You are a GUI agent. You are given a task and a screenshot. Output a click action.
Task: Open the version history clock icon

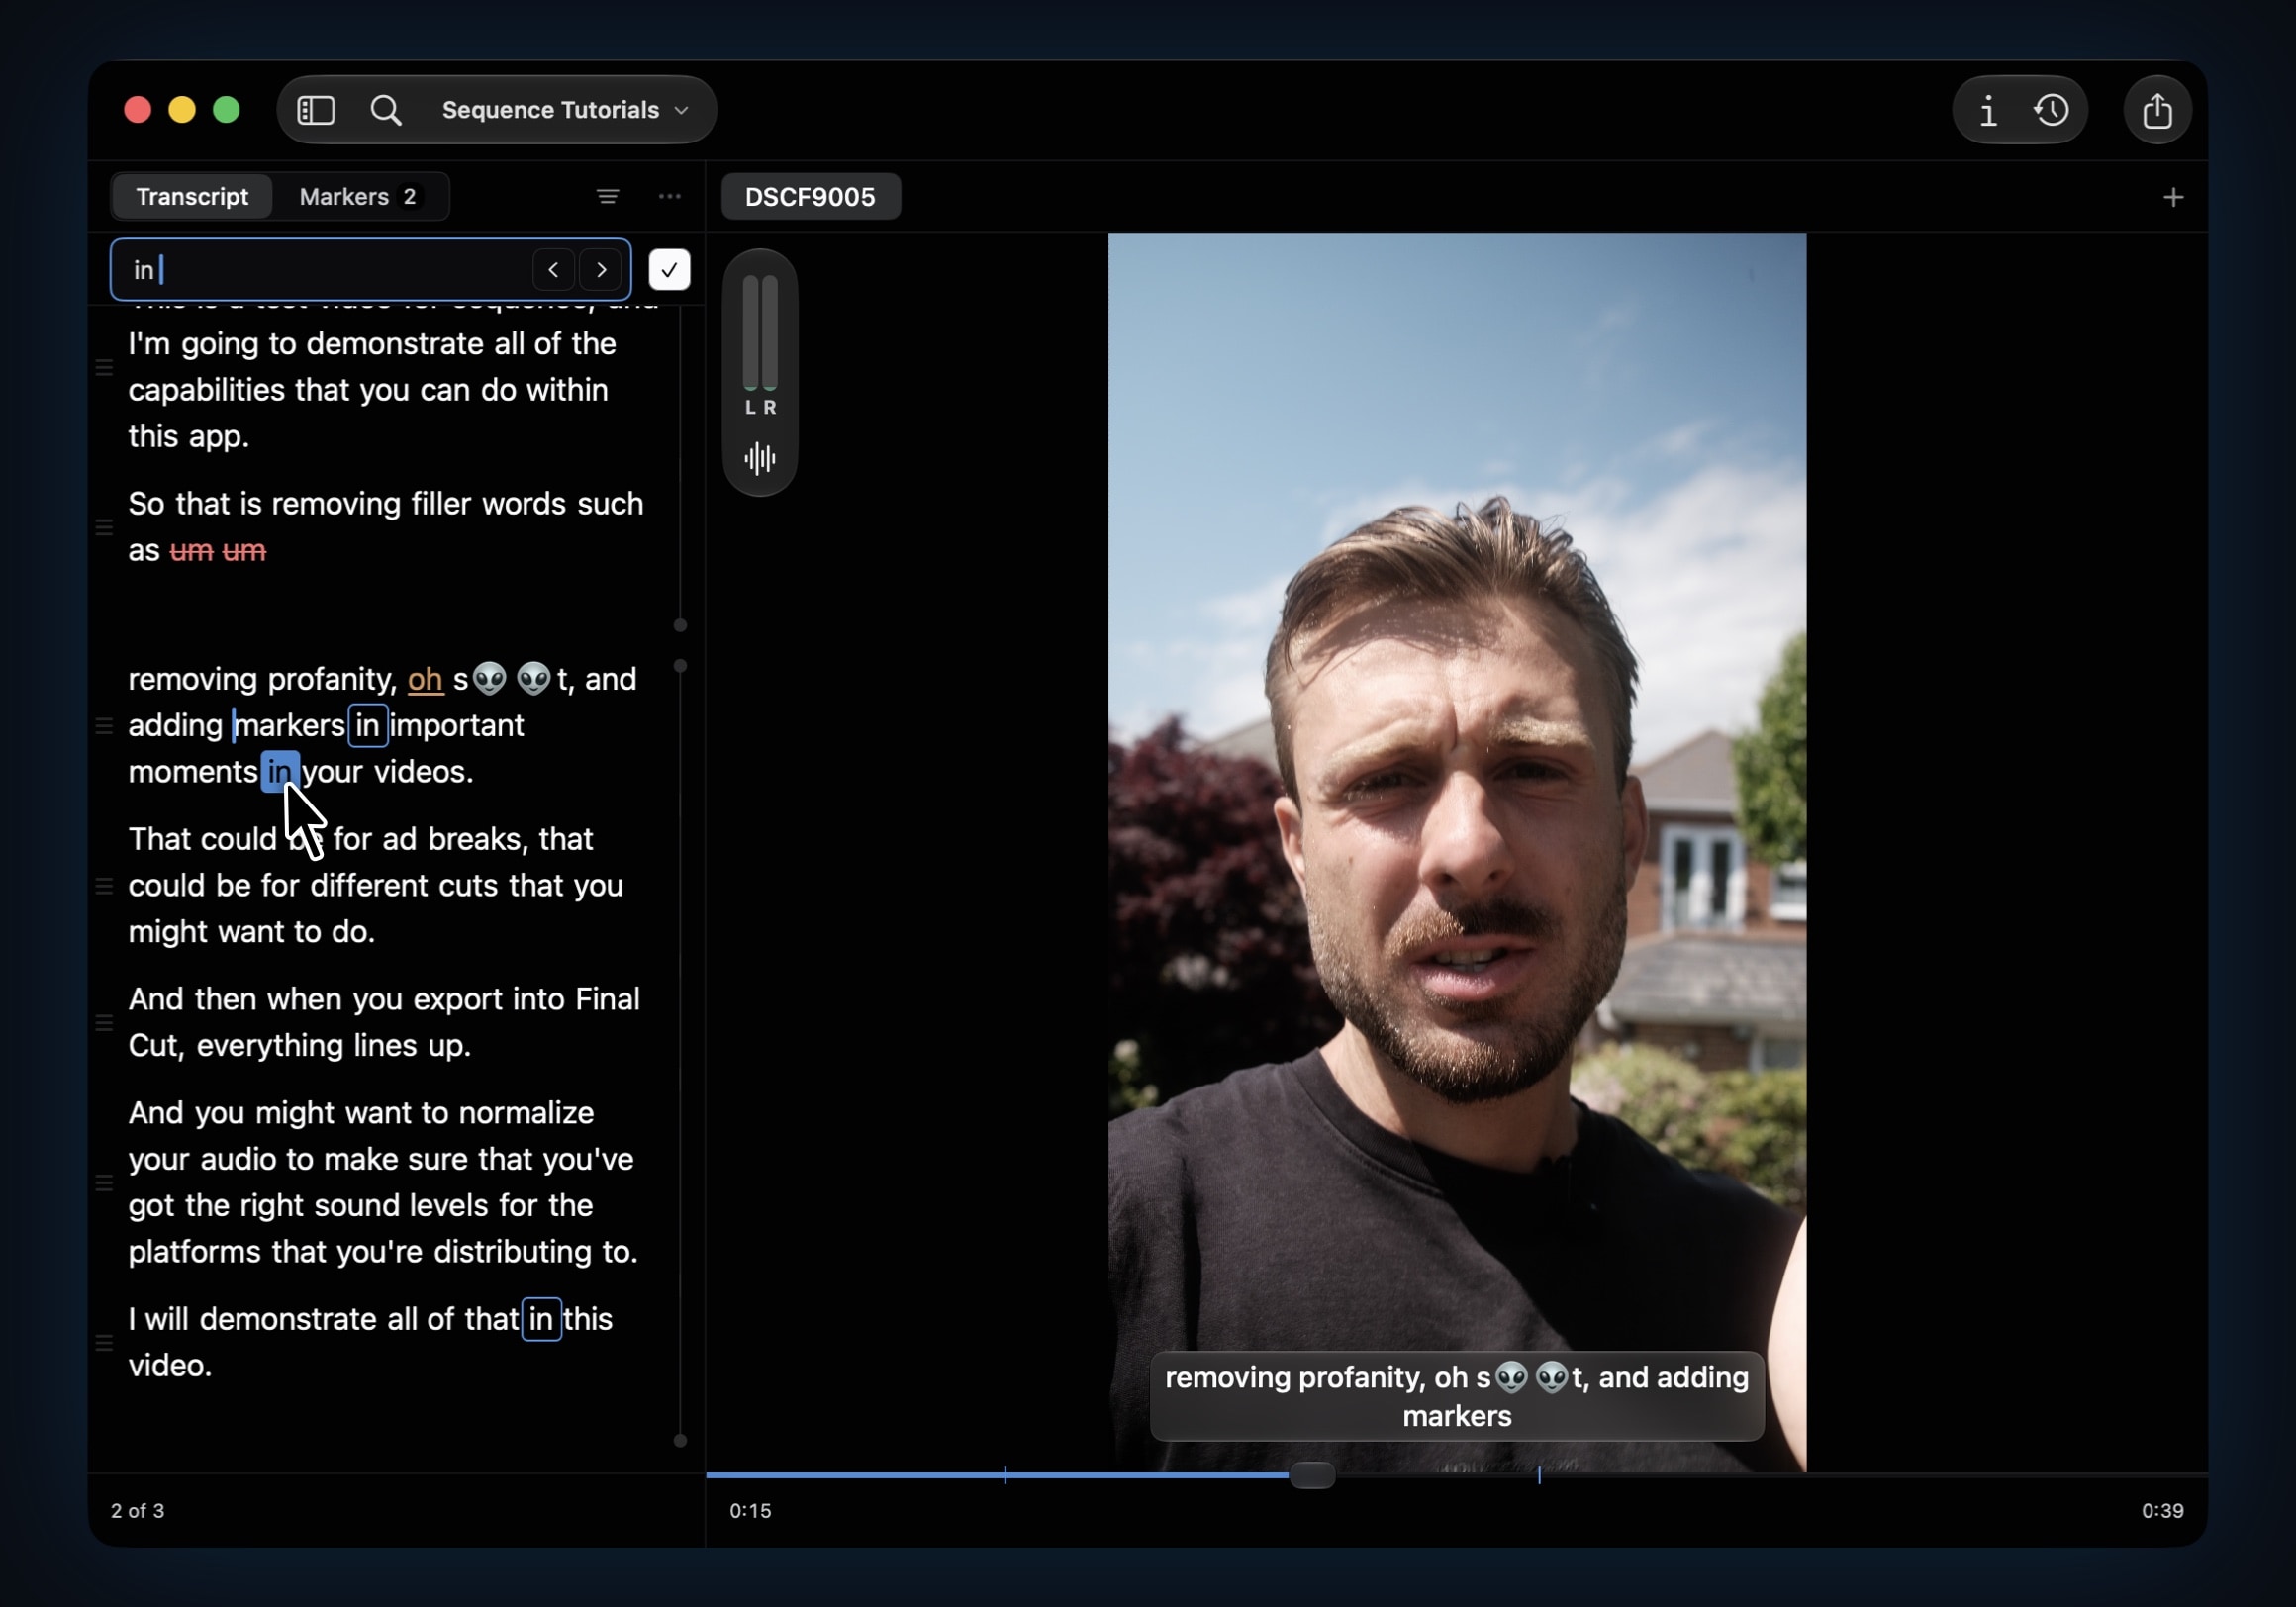pos(2052,110)
